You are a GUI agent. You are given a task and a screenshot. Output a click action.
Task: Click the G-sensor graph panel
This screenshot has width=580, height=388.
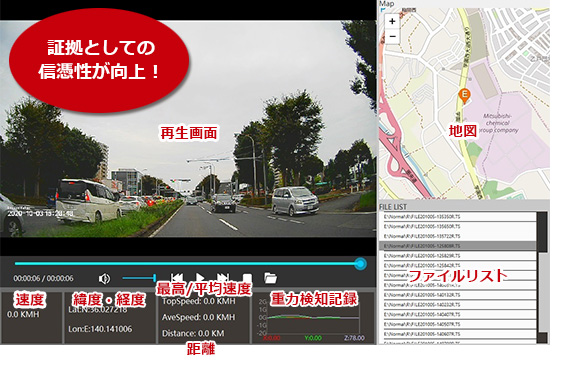click(313, 318)
